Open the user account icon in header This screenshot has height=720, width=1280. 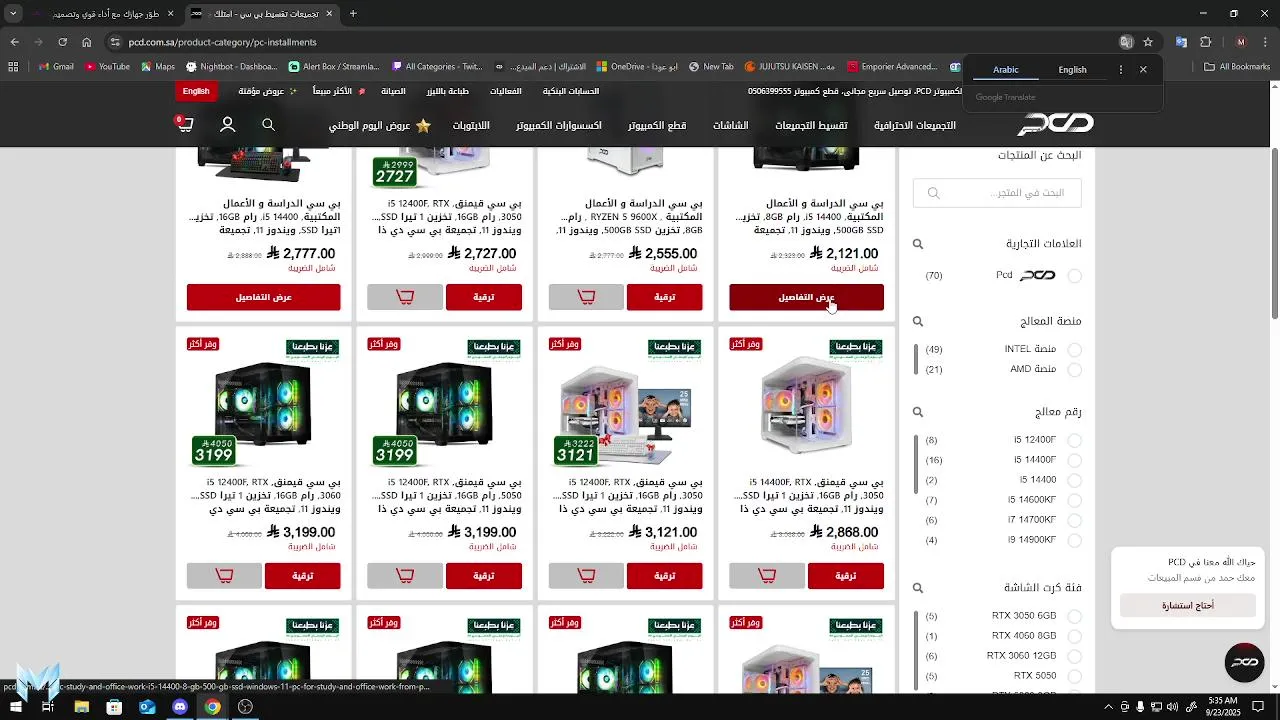pos(227,125)
